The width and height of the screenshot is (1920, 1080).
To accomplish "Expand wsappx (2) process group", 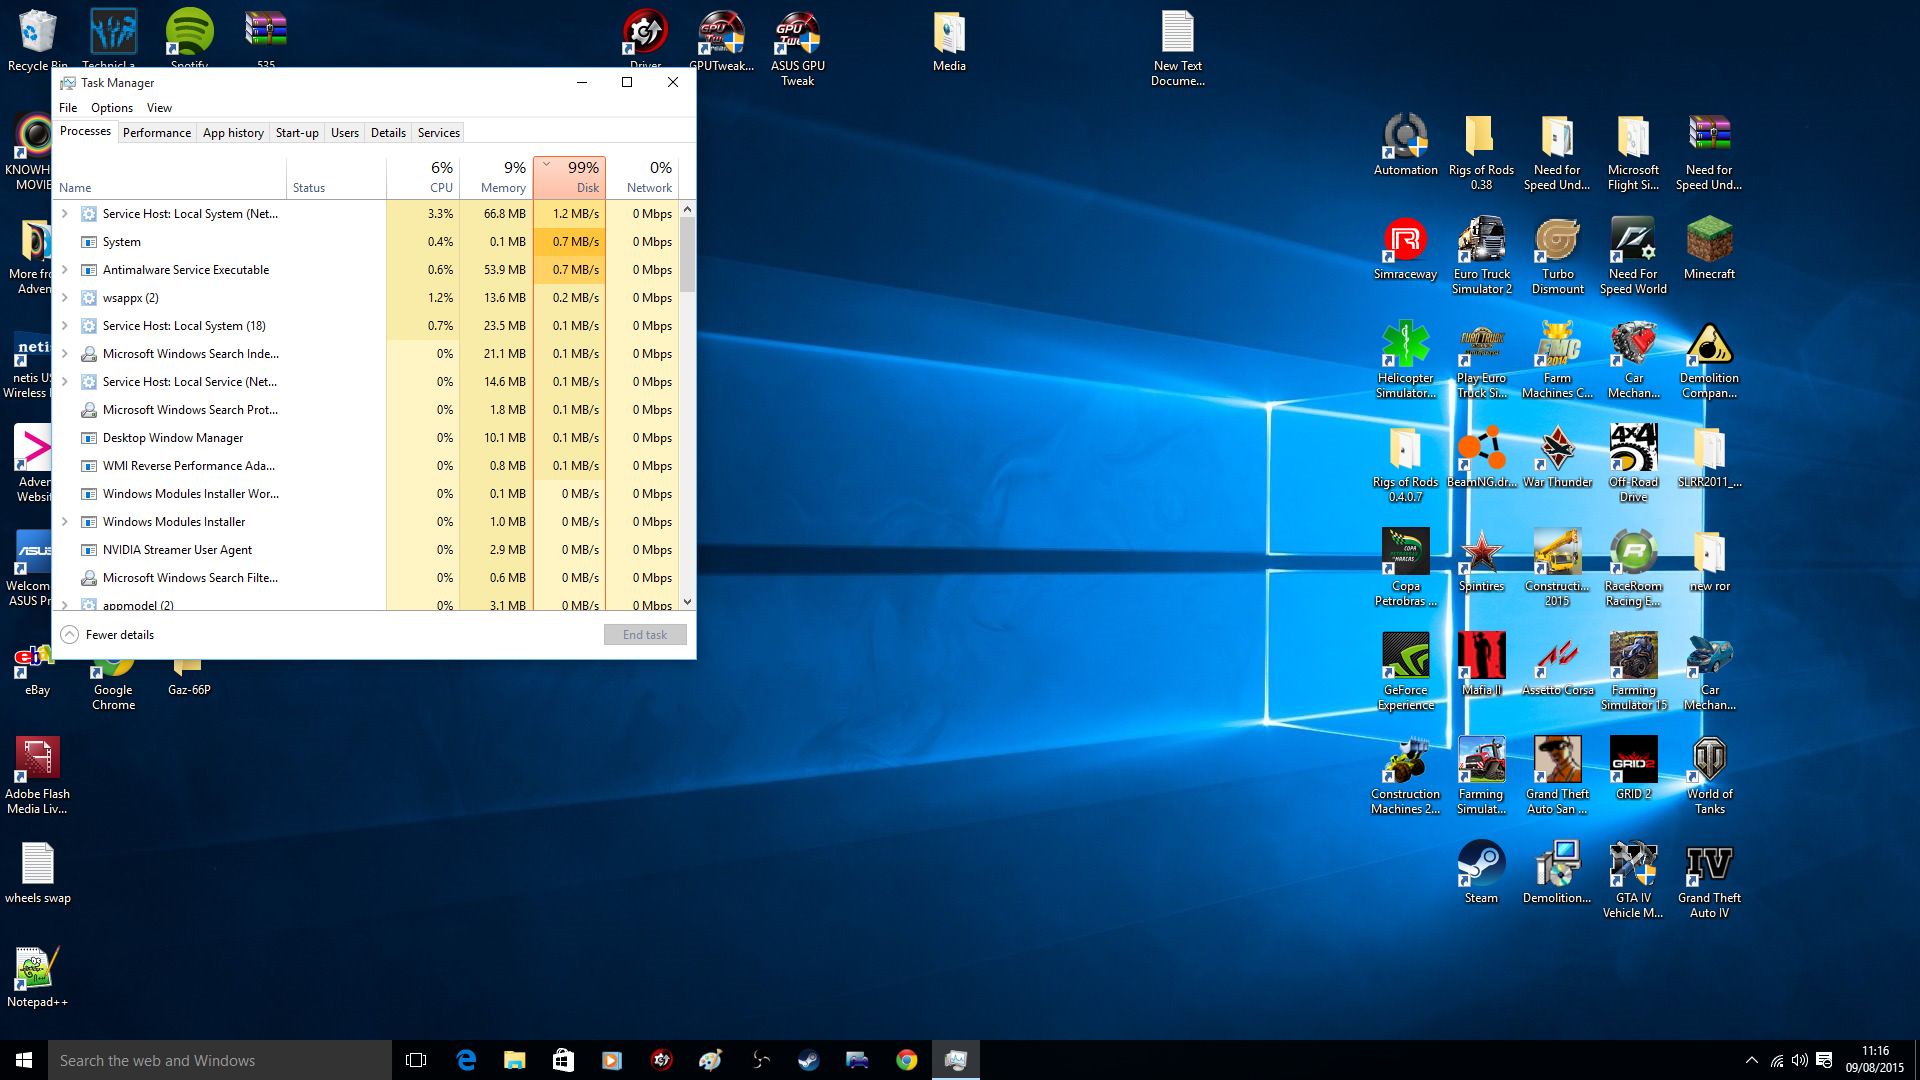I will point(65,298).
